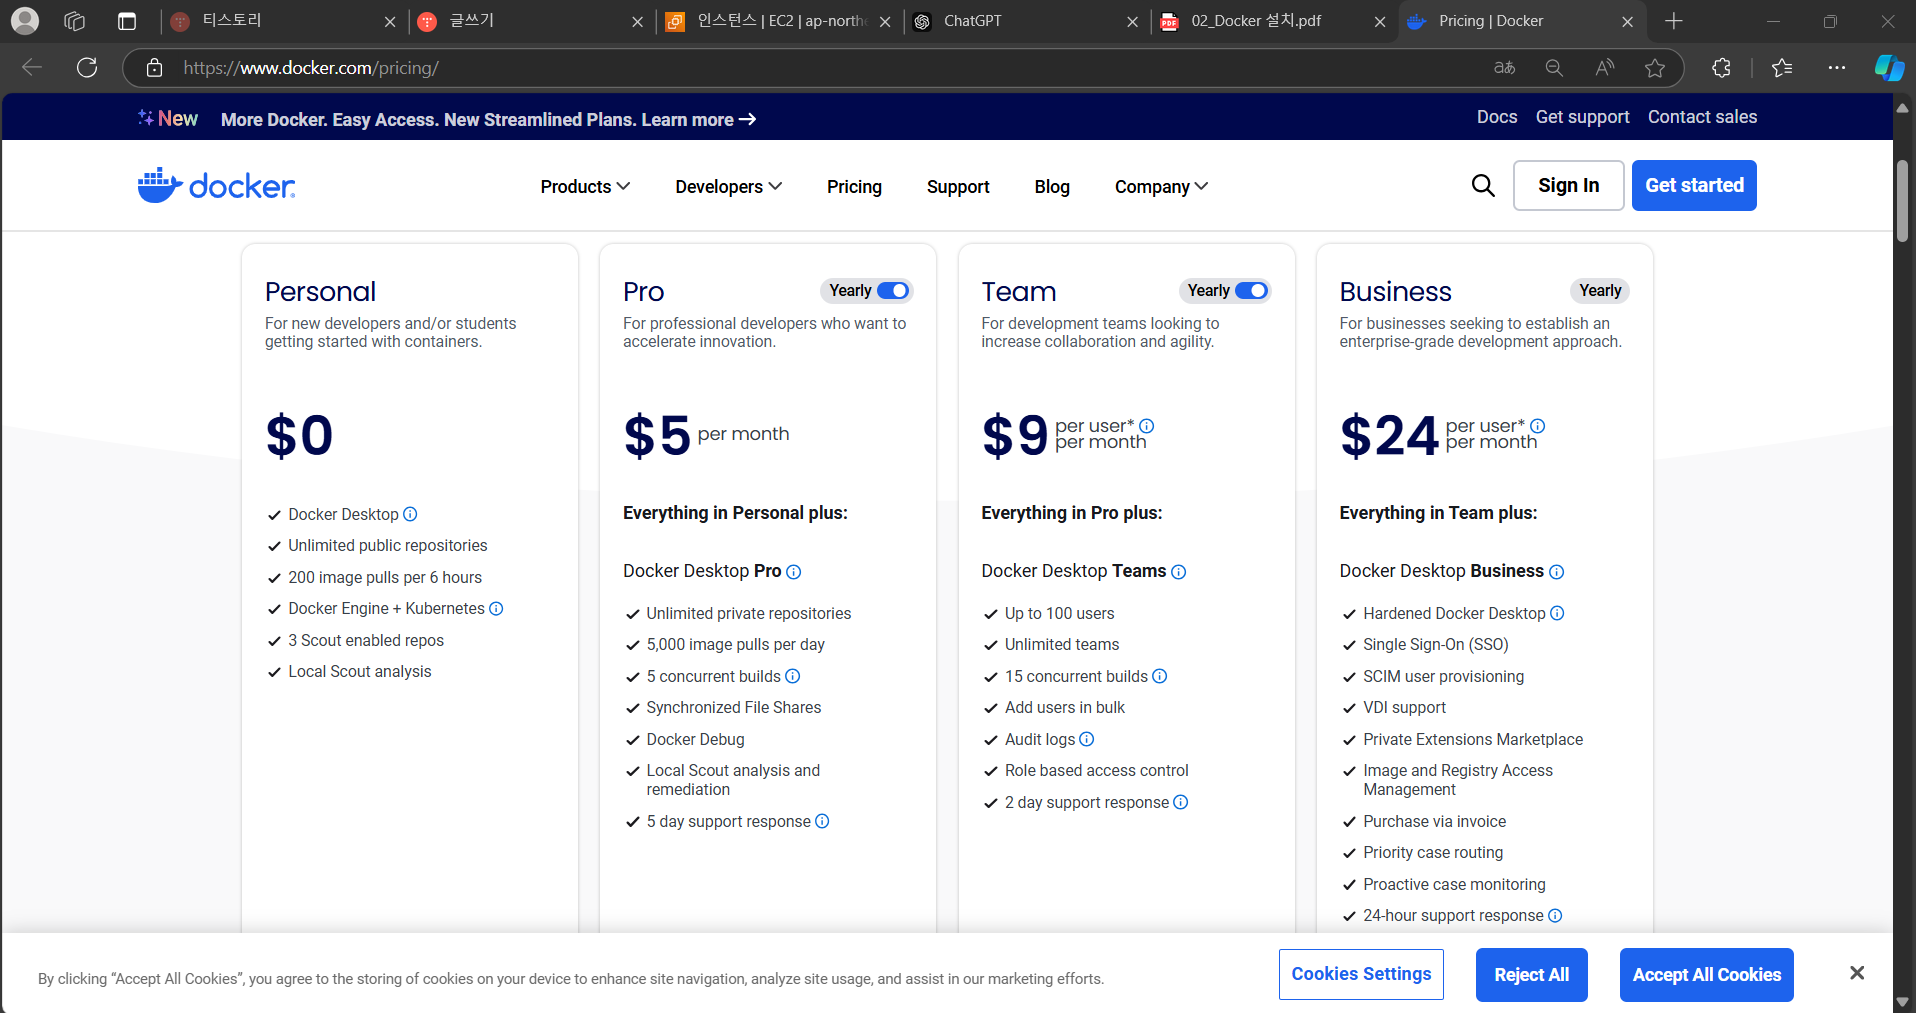View site information lock icon
The image size is (1916, 1013).
pyautogui.click(x=154, y=67)
